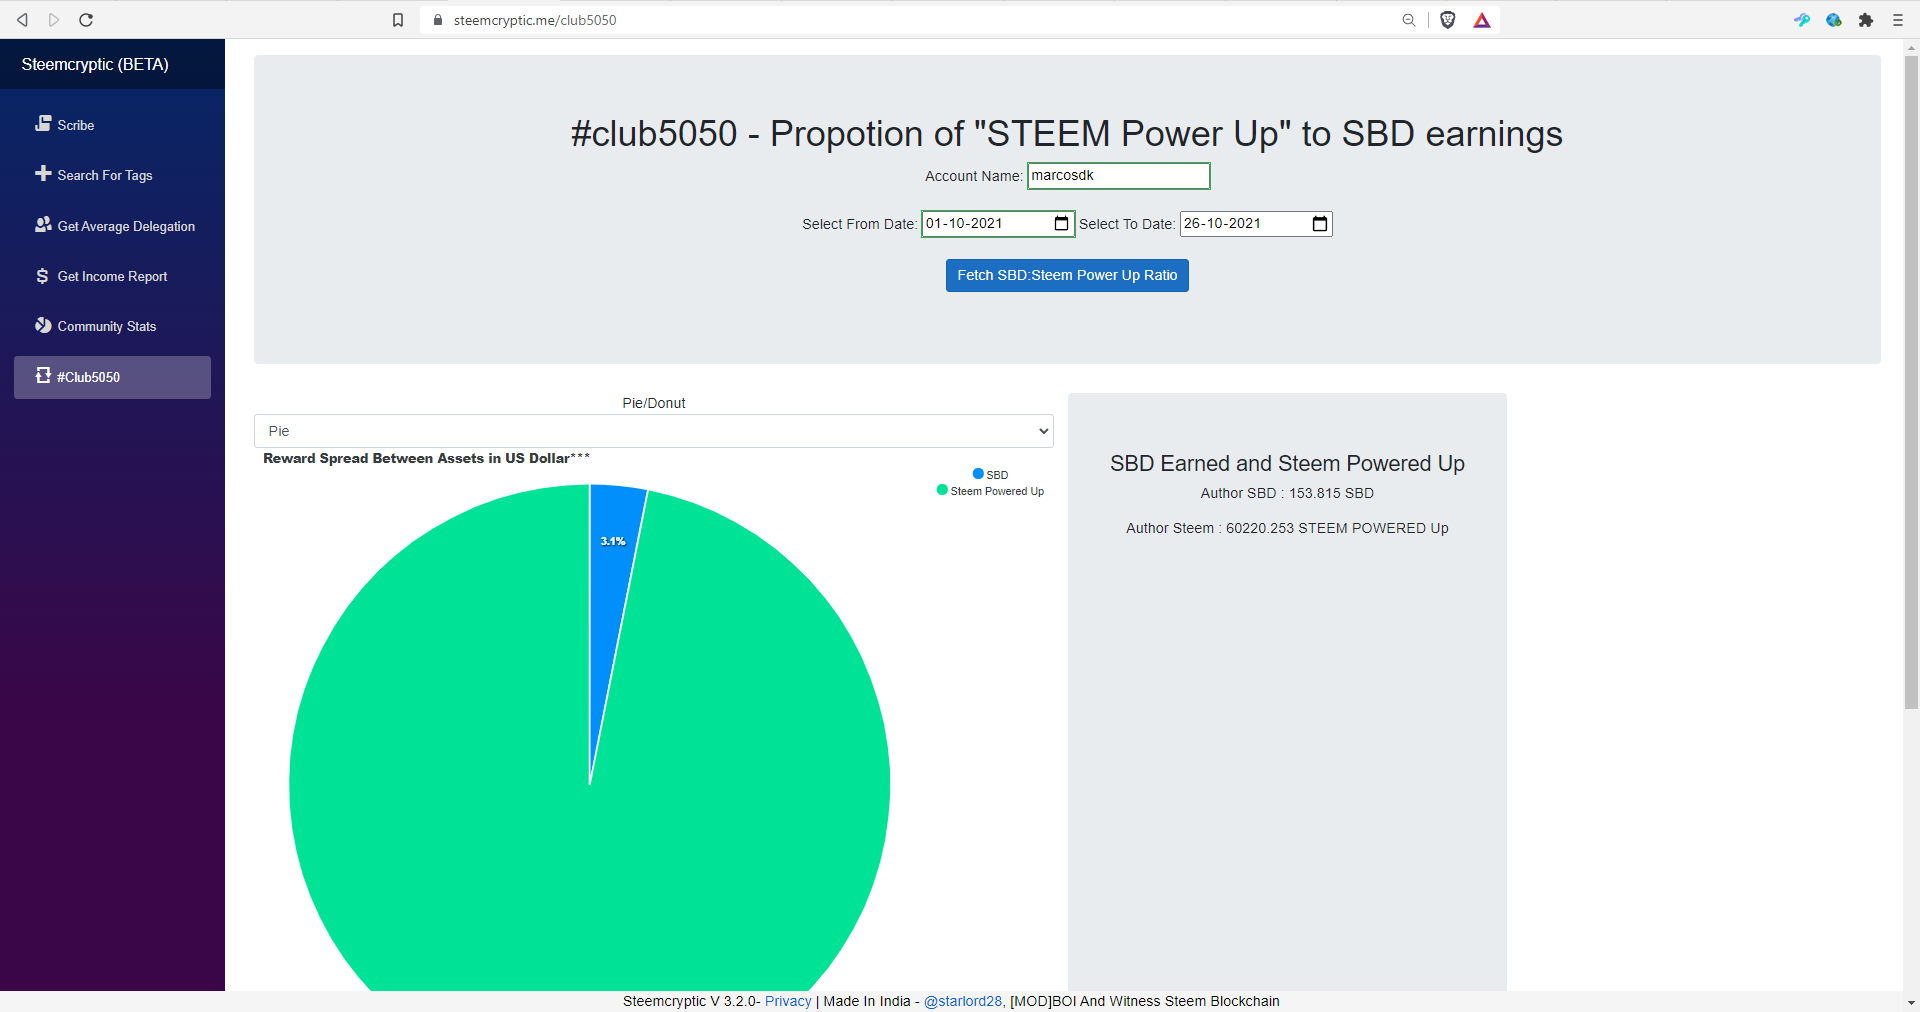1920x1012 pixels.
Task: Click the Search For Tags plus icon
Action: tap(43, 174)
